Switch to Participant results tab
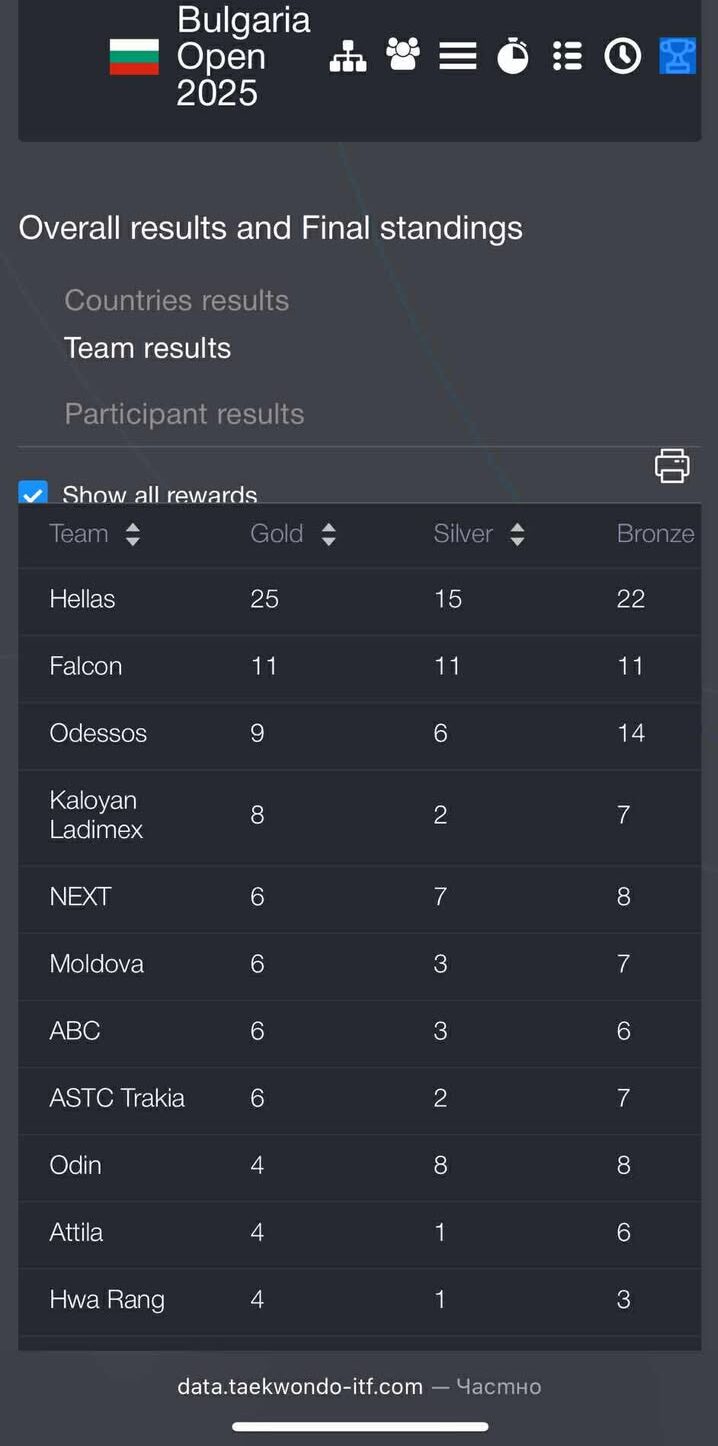Screen dimensions: 718x1446 [184, 414]
